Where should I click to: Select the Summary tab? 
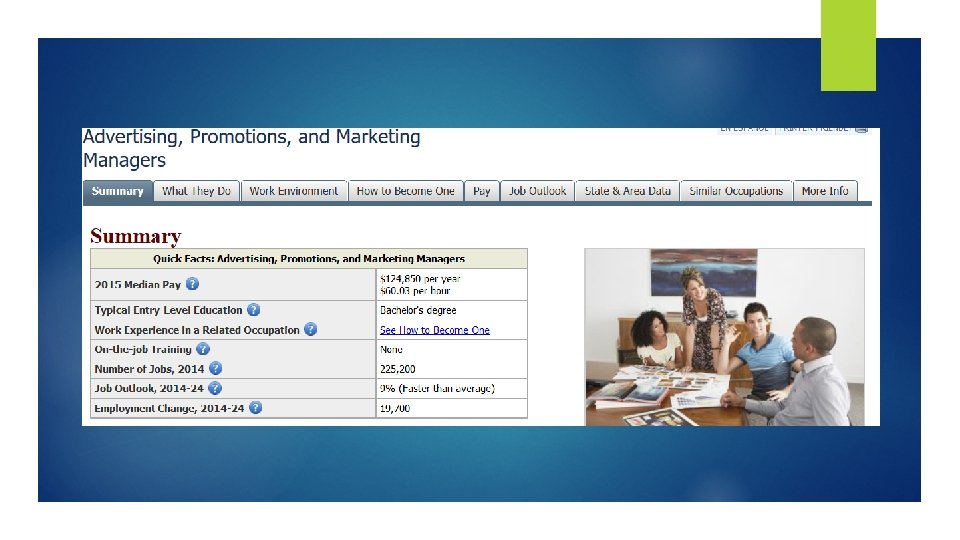pyautogui.click(x=118, y=191)
